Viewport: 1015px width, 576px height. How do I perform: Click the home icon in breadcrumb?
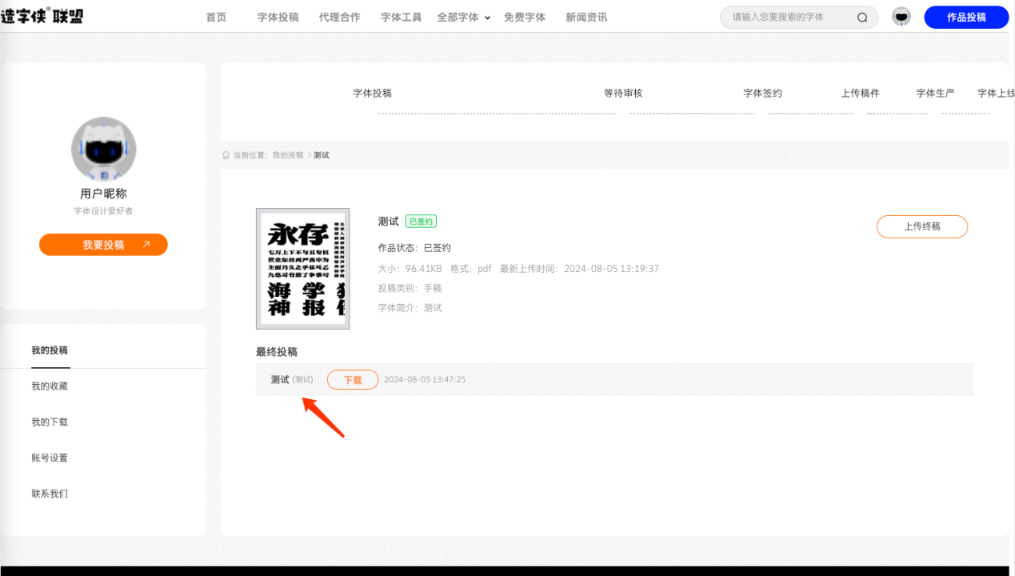pyautogui.click(x=226, y=155)
